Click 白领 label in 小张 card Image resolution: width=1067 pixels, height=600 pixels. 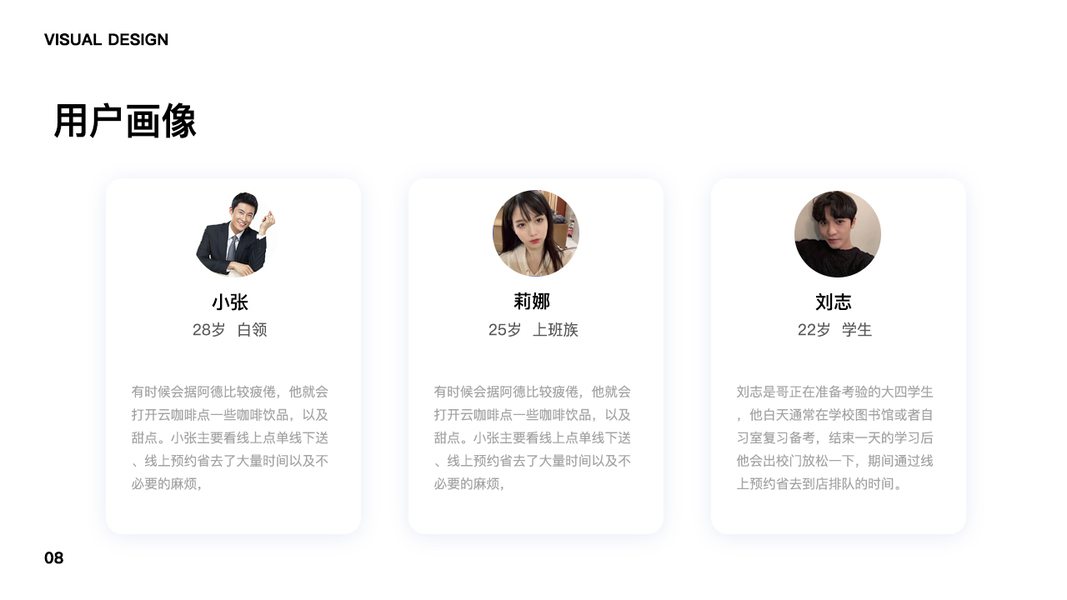pyautogui.click(x=252, y=330)
